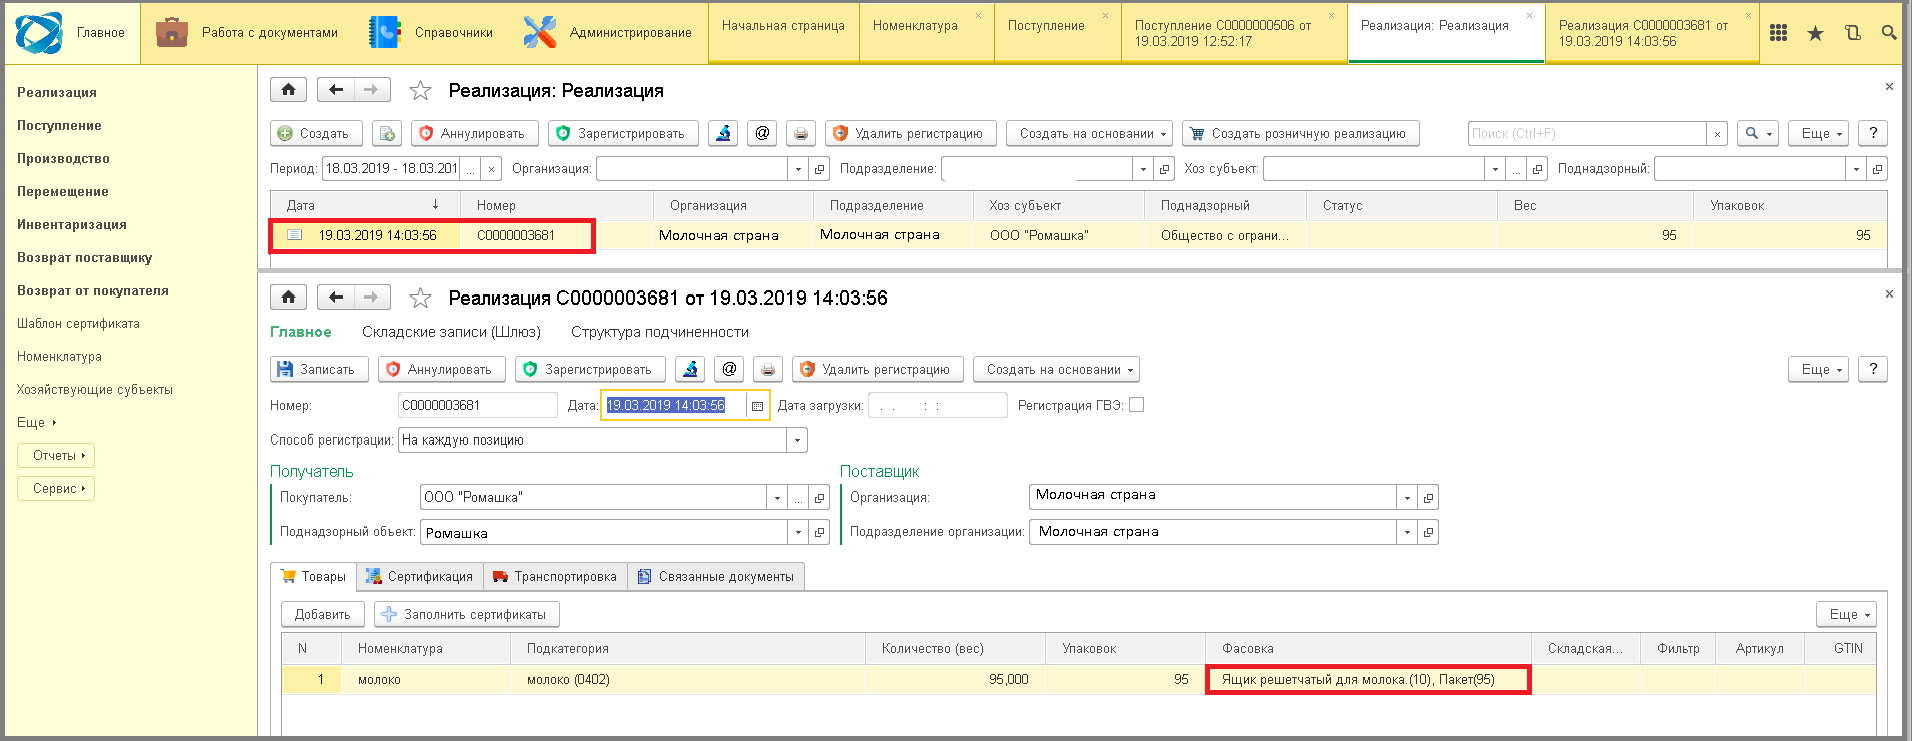Click the Заполнить сертификаты button

[466, 614]
